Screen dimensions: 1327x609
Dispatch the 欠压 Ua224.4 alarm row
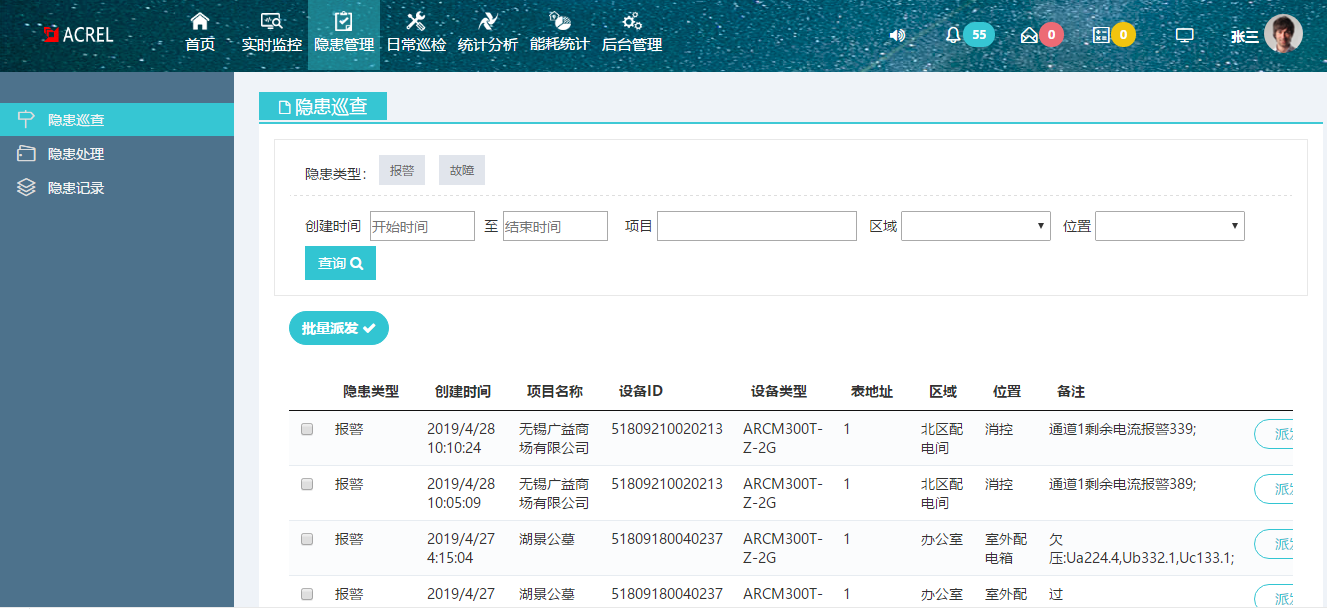point(1274,544)
